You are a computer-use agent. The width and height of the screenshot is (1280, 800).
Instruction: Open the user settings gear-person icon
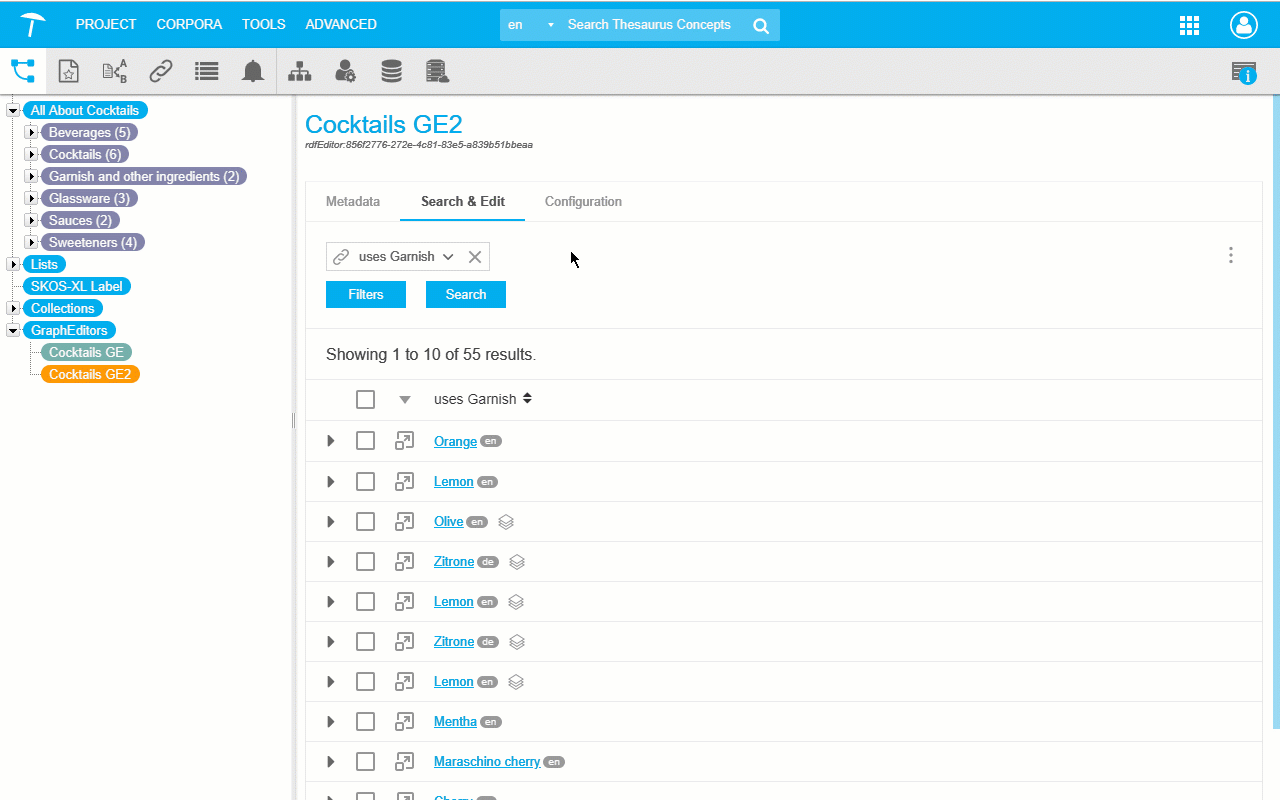(345, 71)
